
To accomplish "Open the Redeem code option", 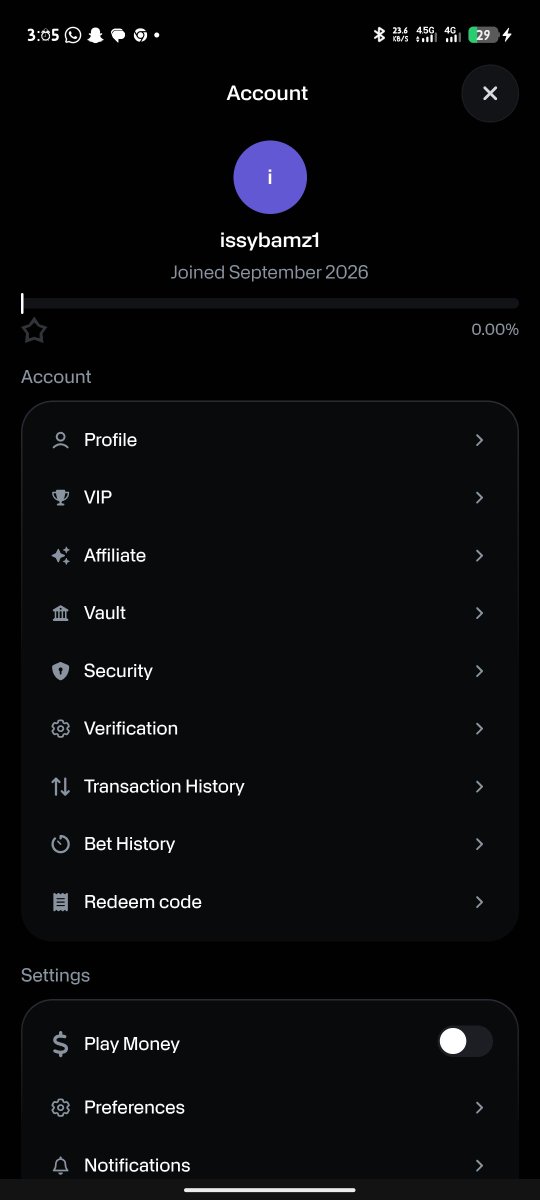I will pos(270,902).
